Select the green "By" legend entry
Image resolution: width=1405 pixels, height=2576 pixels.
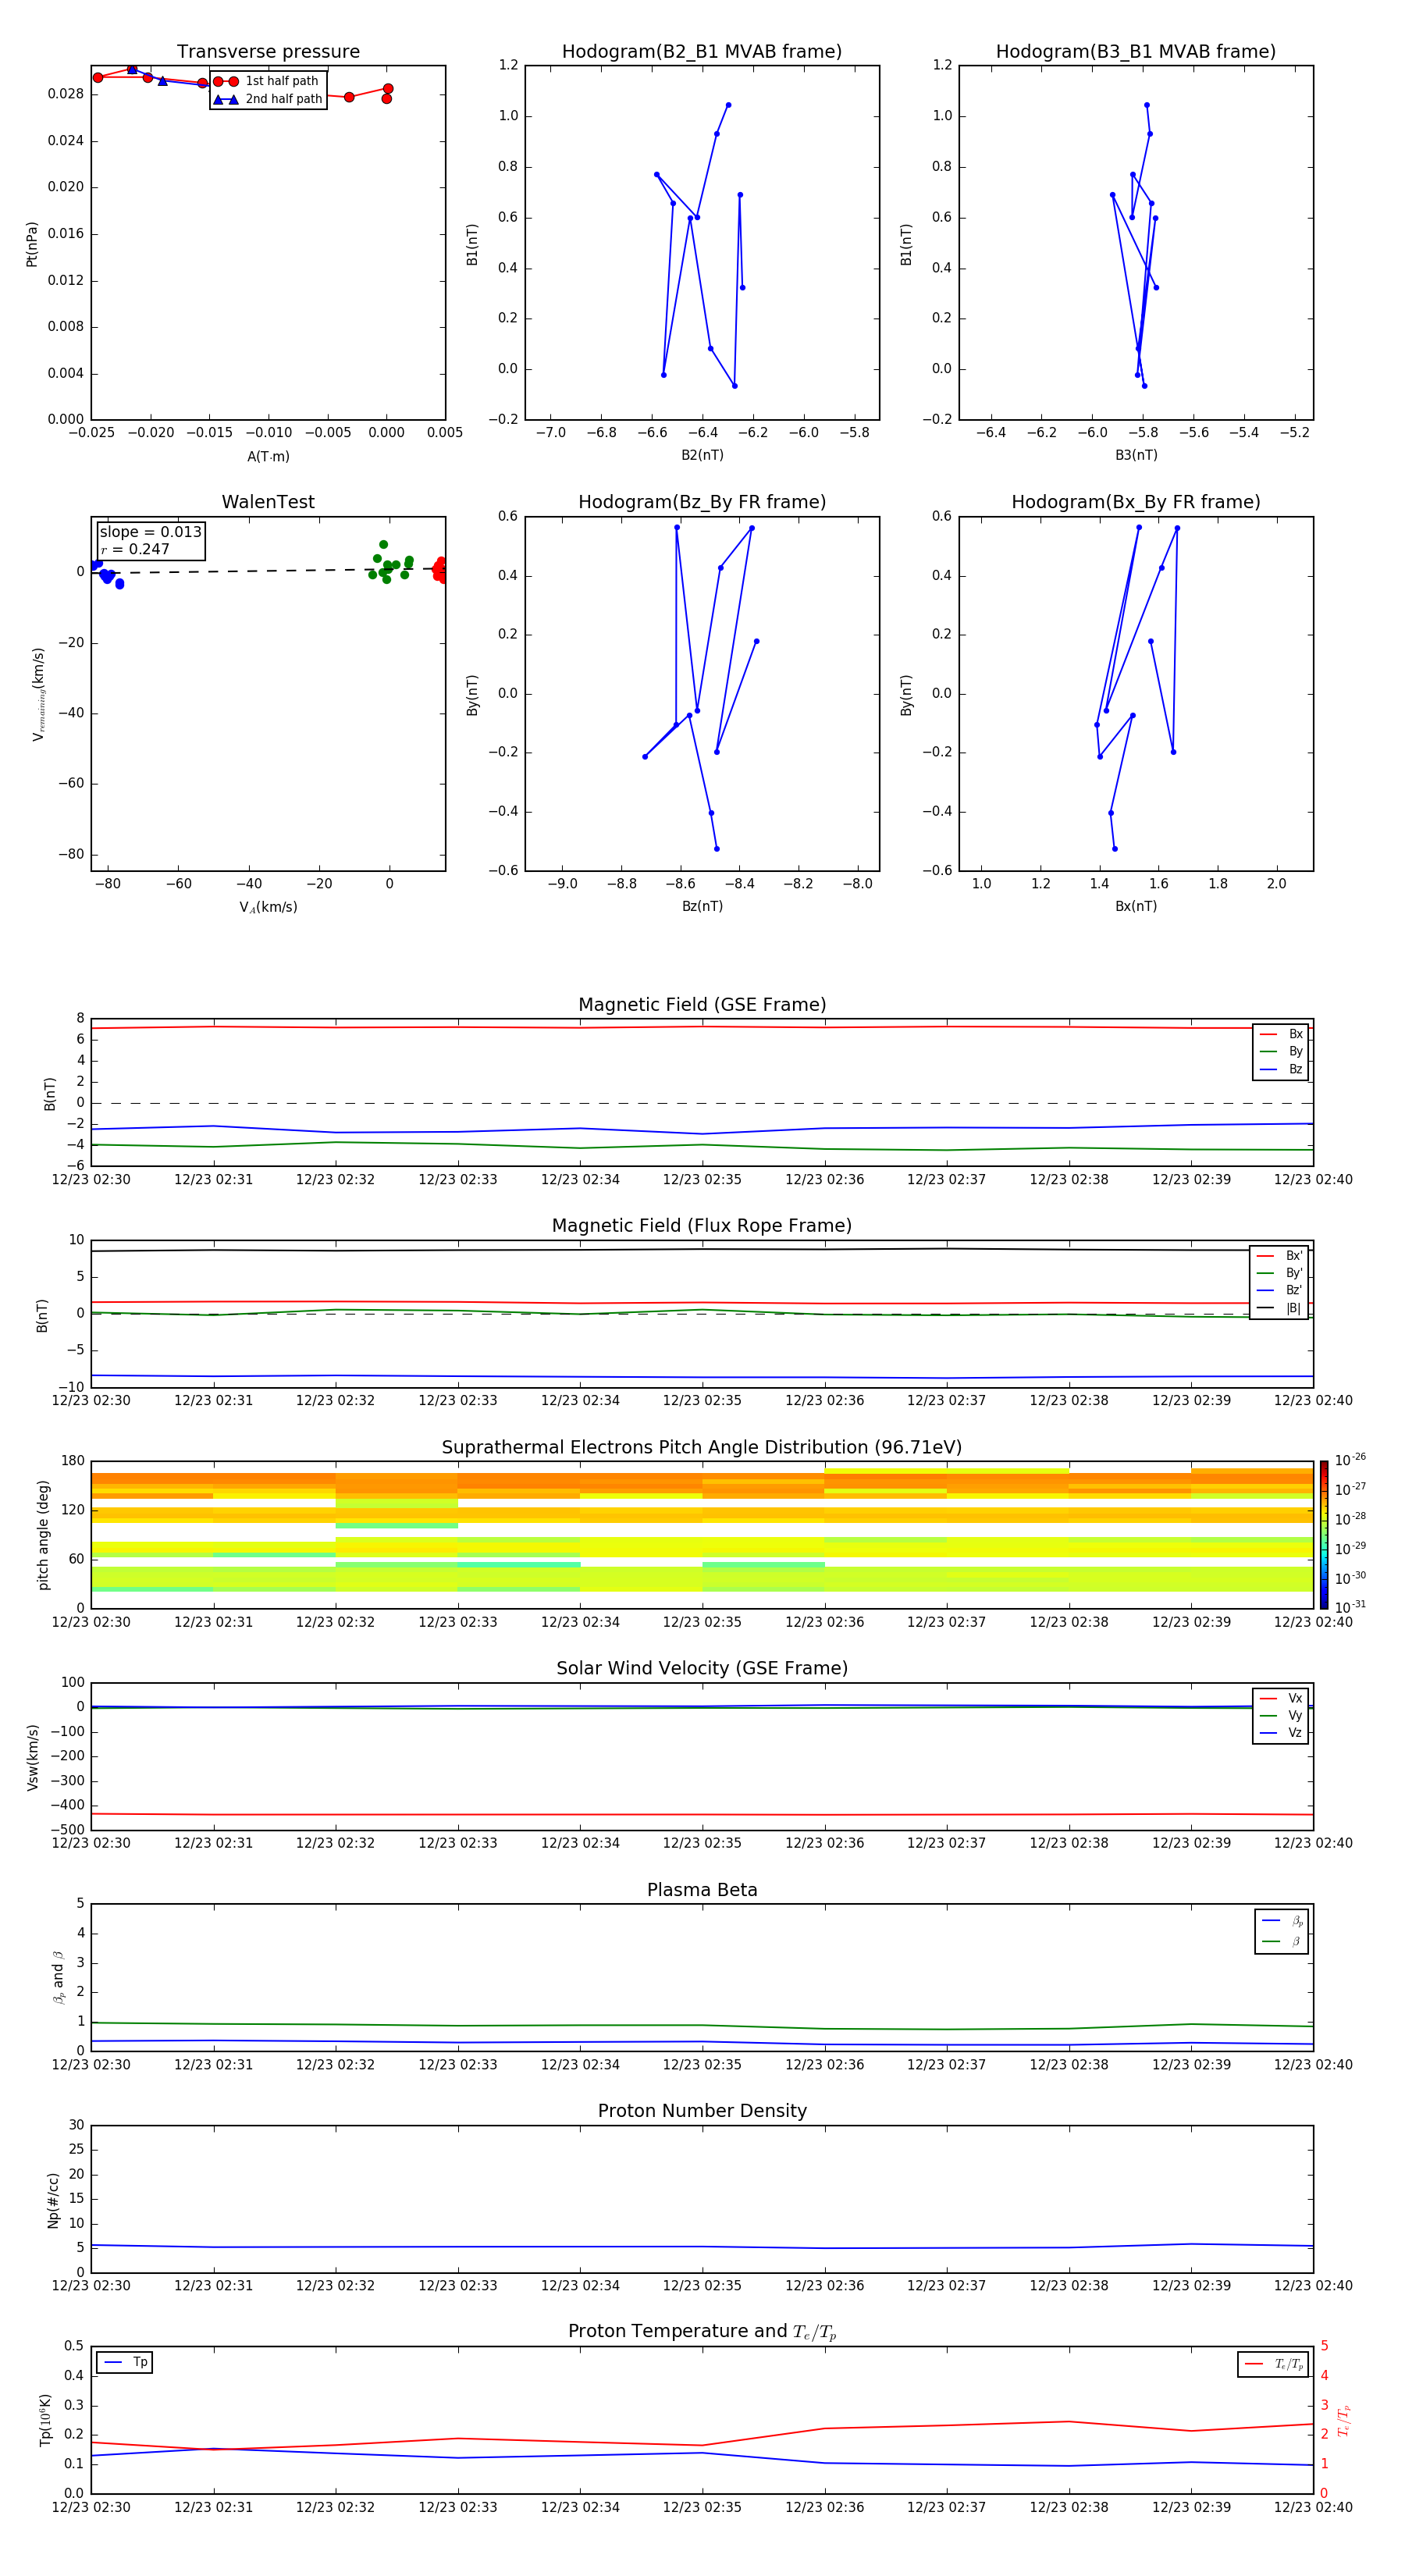point(1282,1051)
